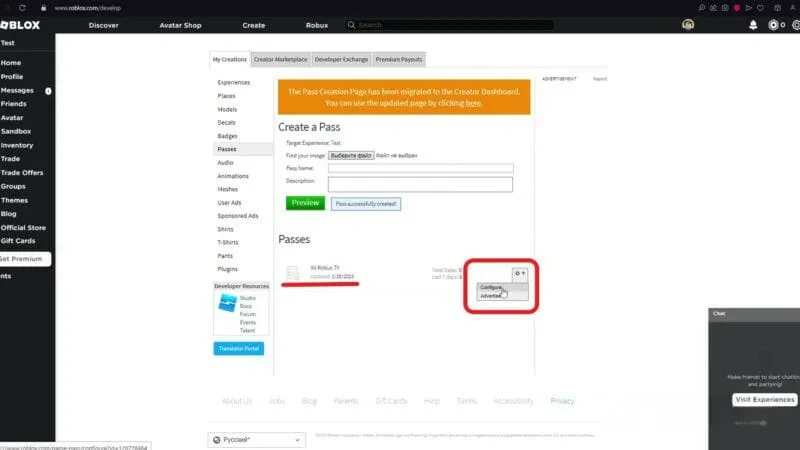Open the user avatar profile icon

[x=688, y=24]
